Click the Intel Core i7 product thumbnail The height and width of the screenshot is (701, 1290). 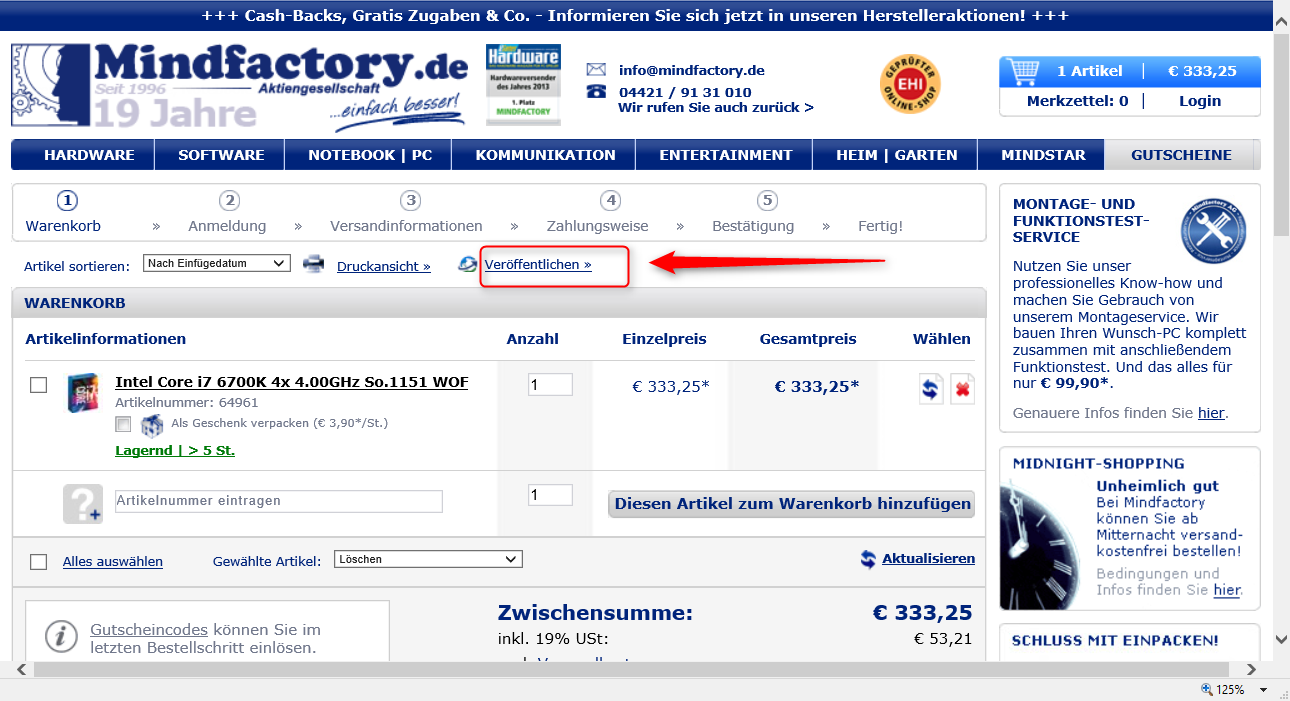pos(82,393)
